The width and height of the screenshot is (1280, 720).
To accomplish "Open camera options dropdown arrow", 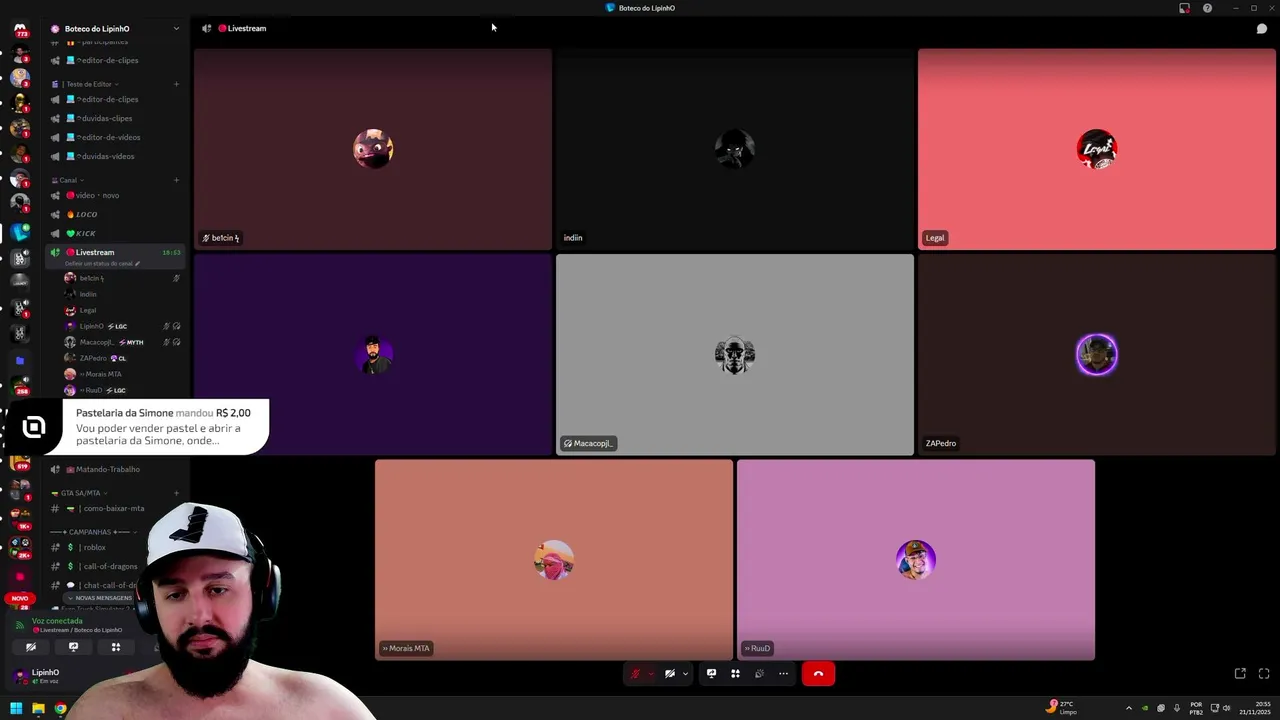I will (x=685, y=674).
